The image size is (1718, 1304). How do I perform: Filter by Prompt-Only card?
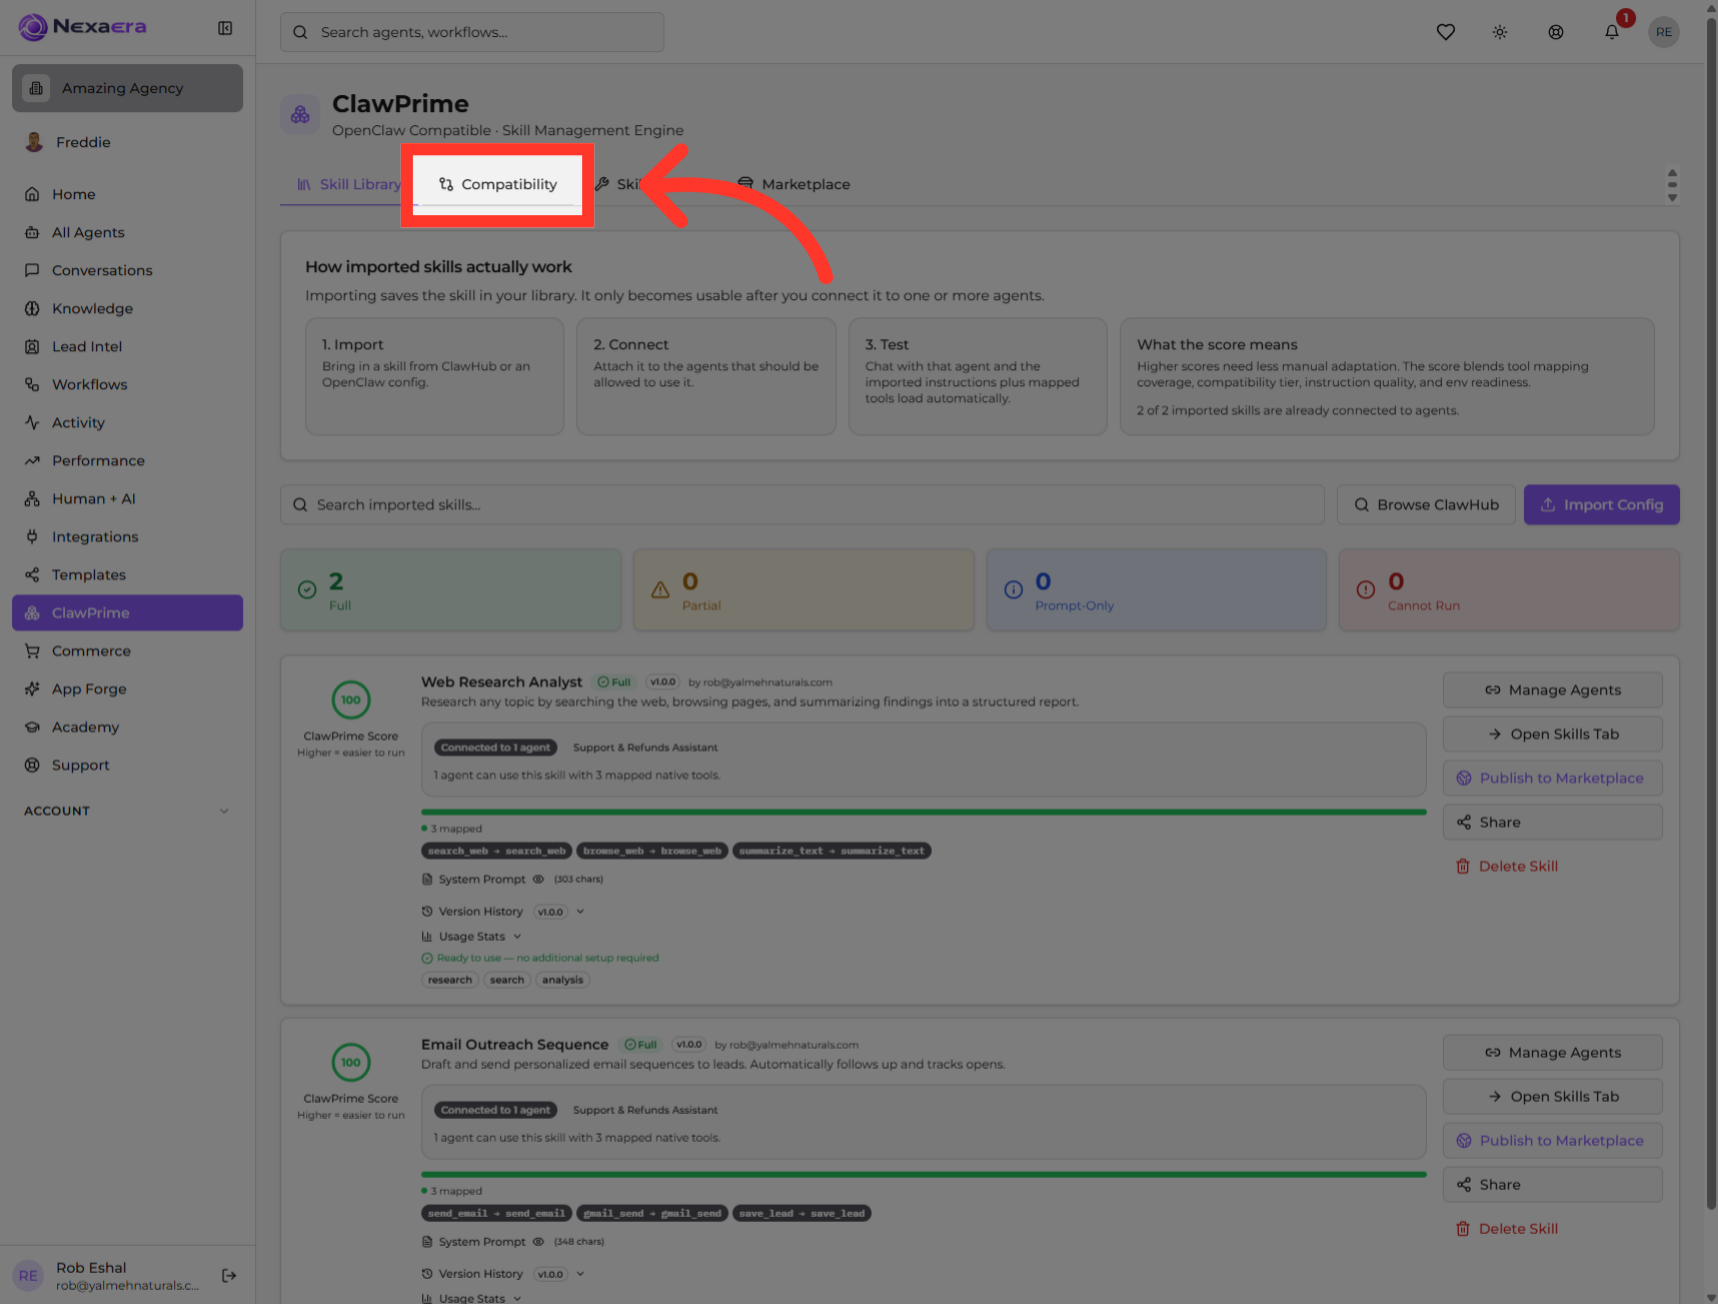click(x=1156, y=590)
